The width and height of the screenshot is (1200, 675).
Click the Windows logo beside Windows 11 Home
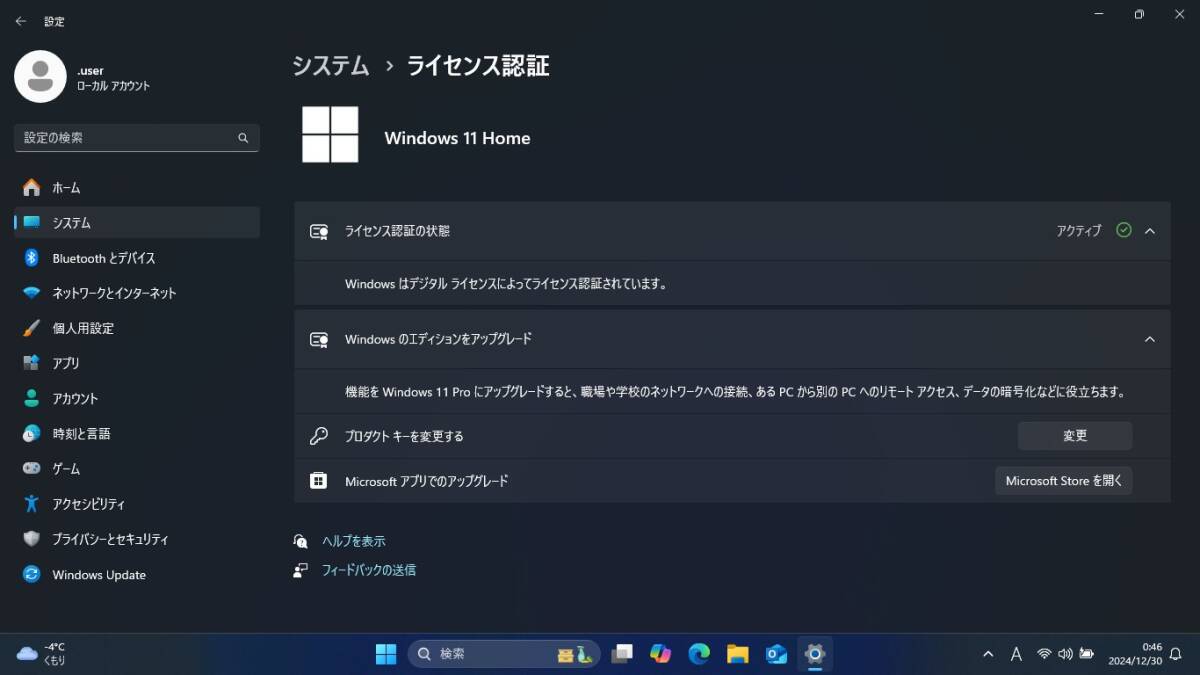[330, 135]
